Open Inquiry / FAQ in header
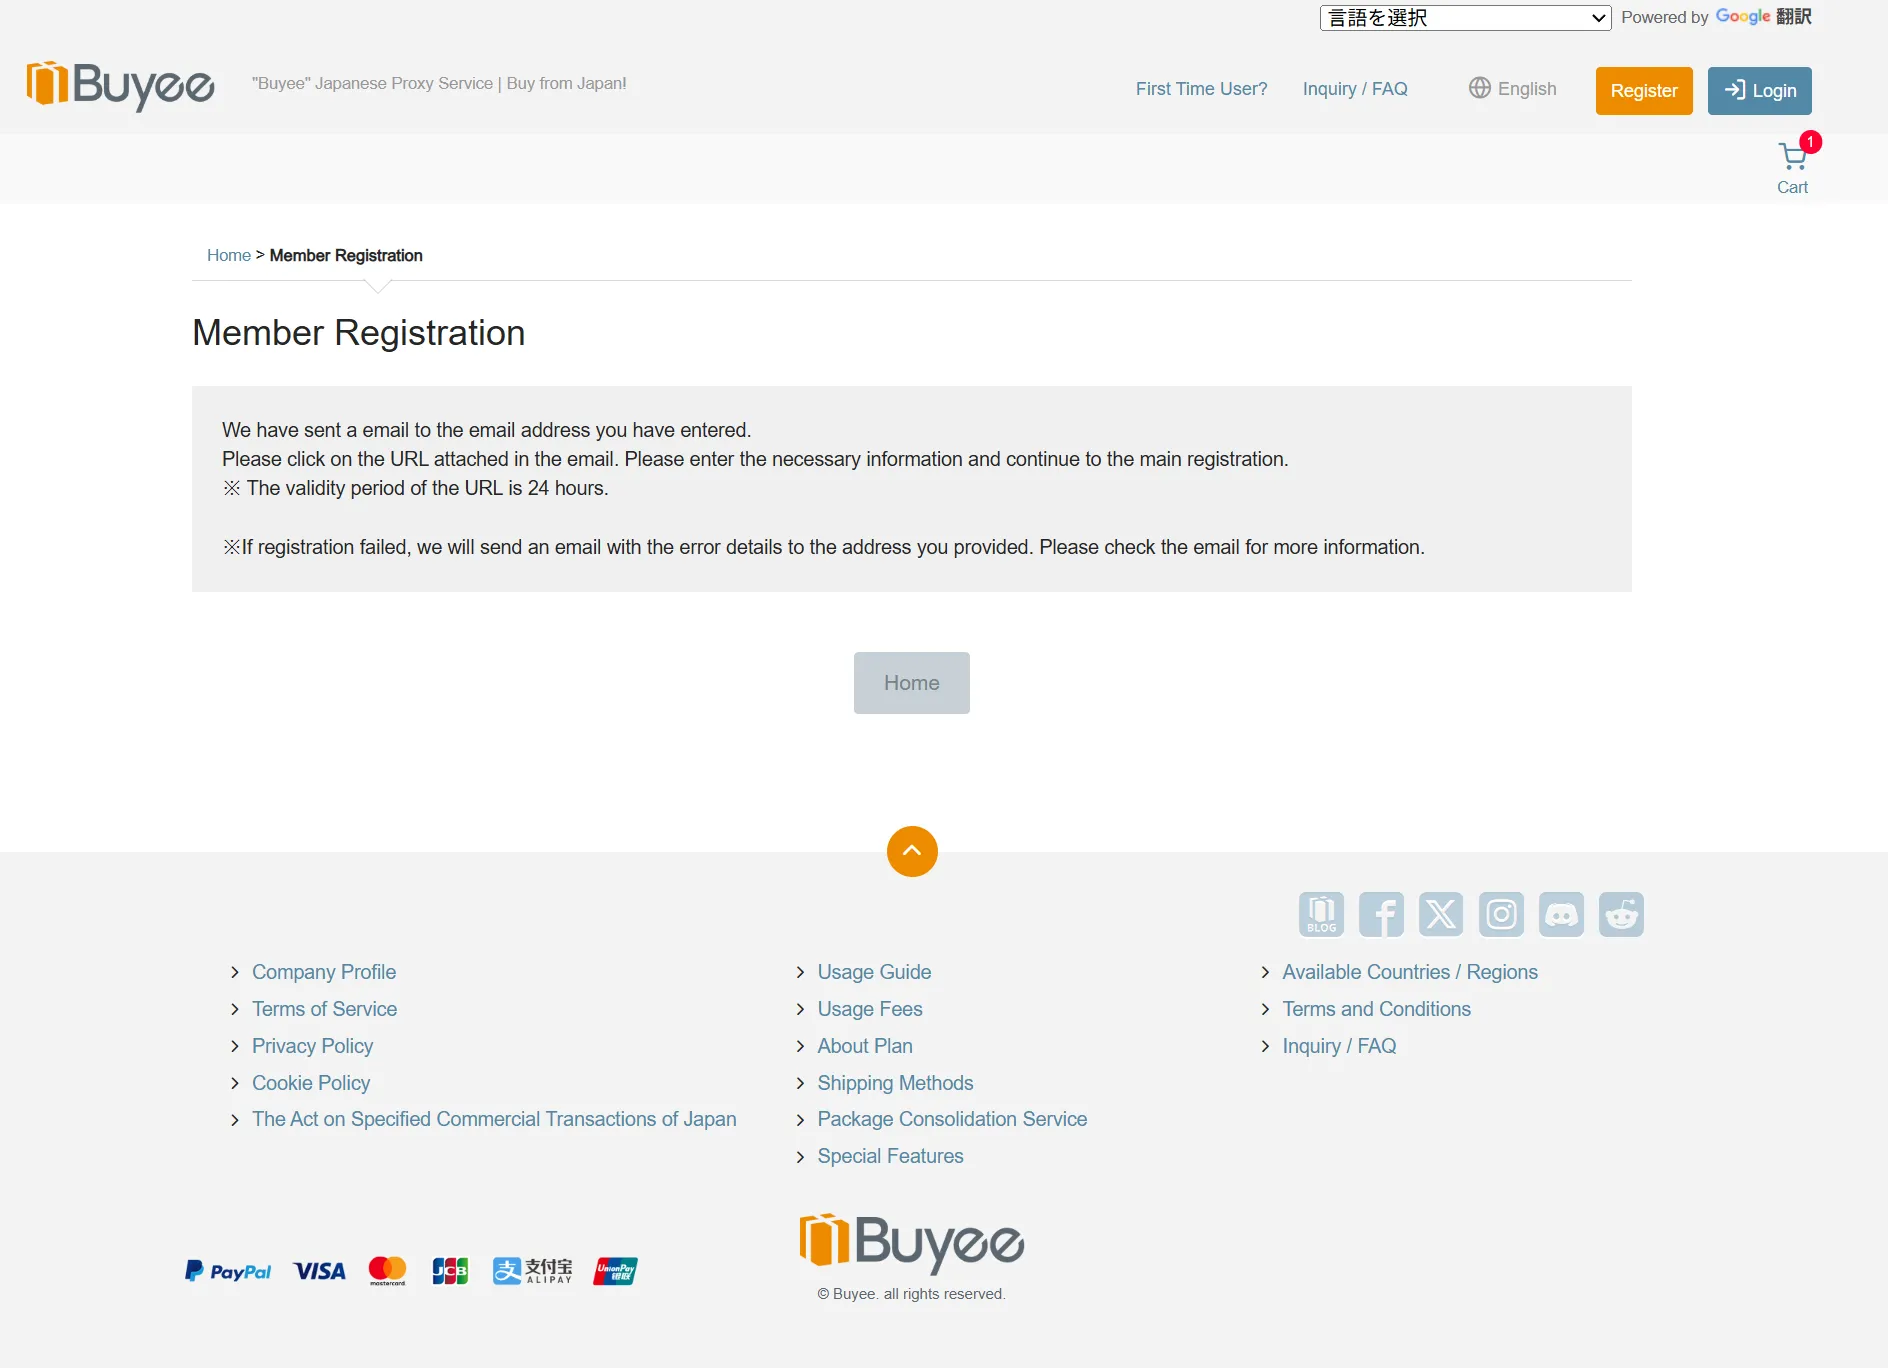1888x1368 pixels. (x=1355, y=89)
